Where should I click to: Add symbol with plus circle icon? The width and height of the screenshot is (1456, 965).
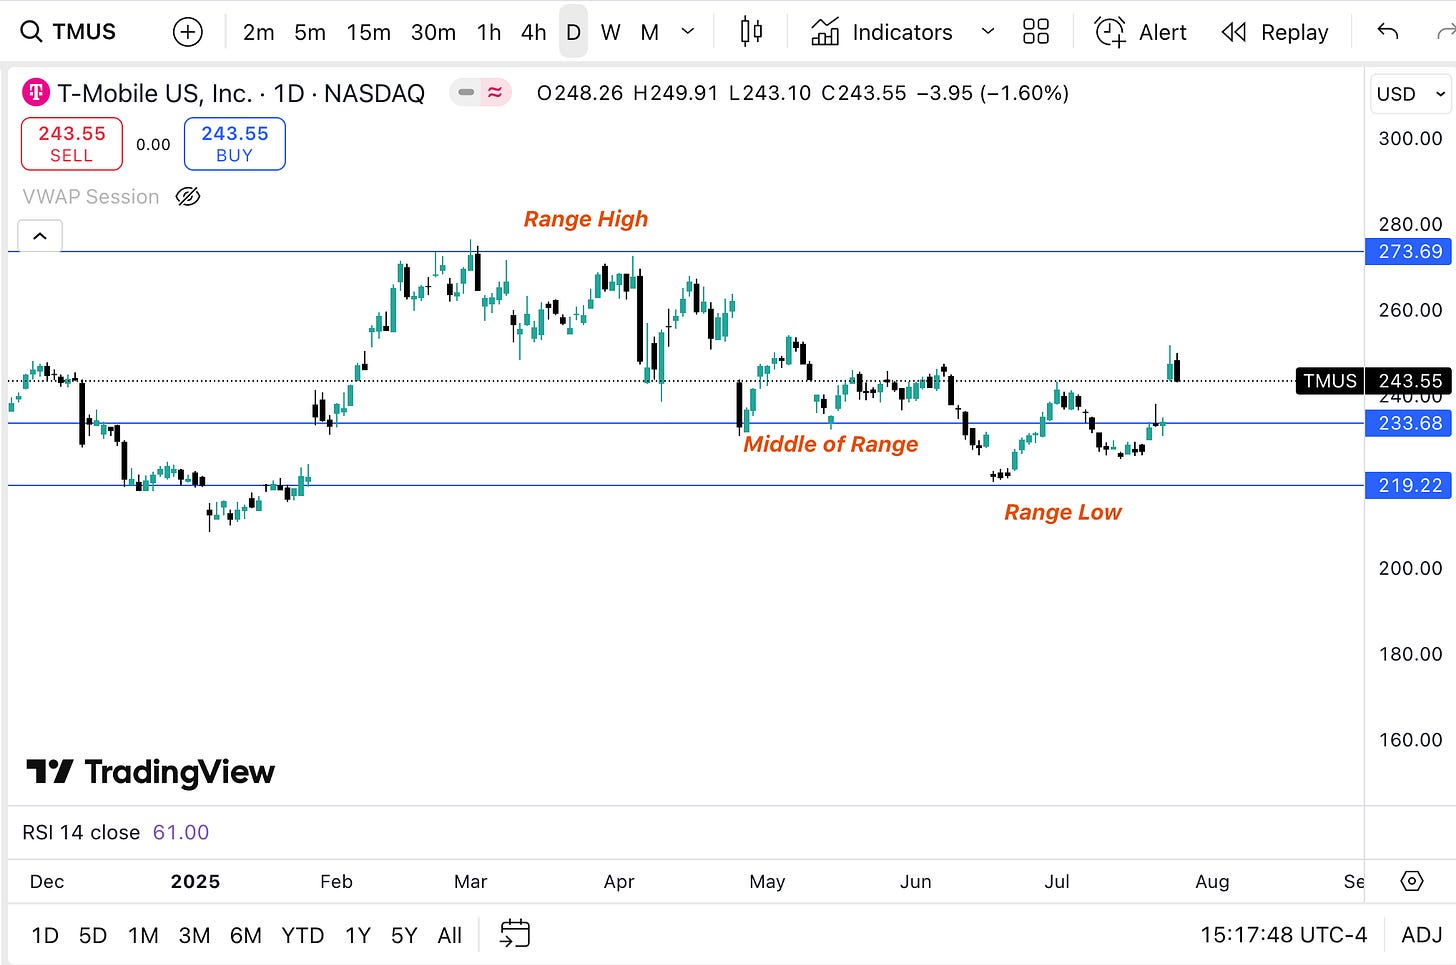coord(188,32)
